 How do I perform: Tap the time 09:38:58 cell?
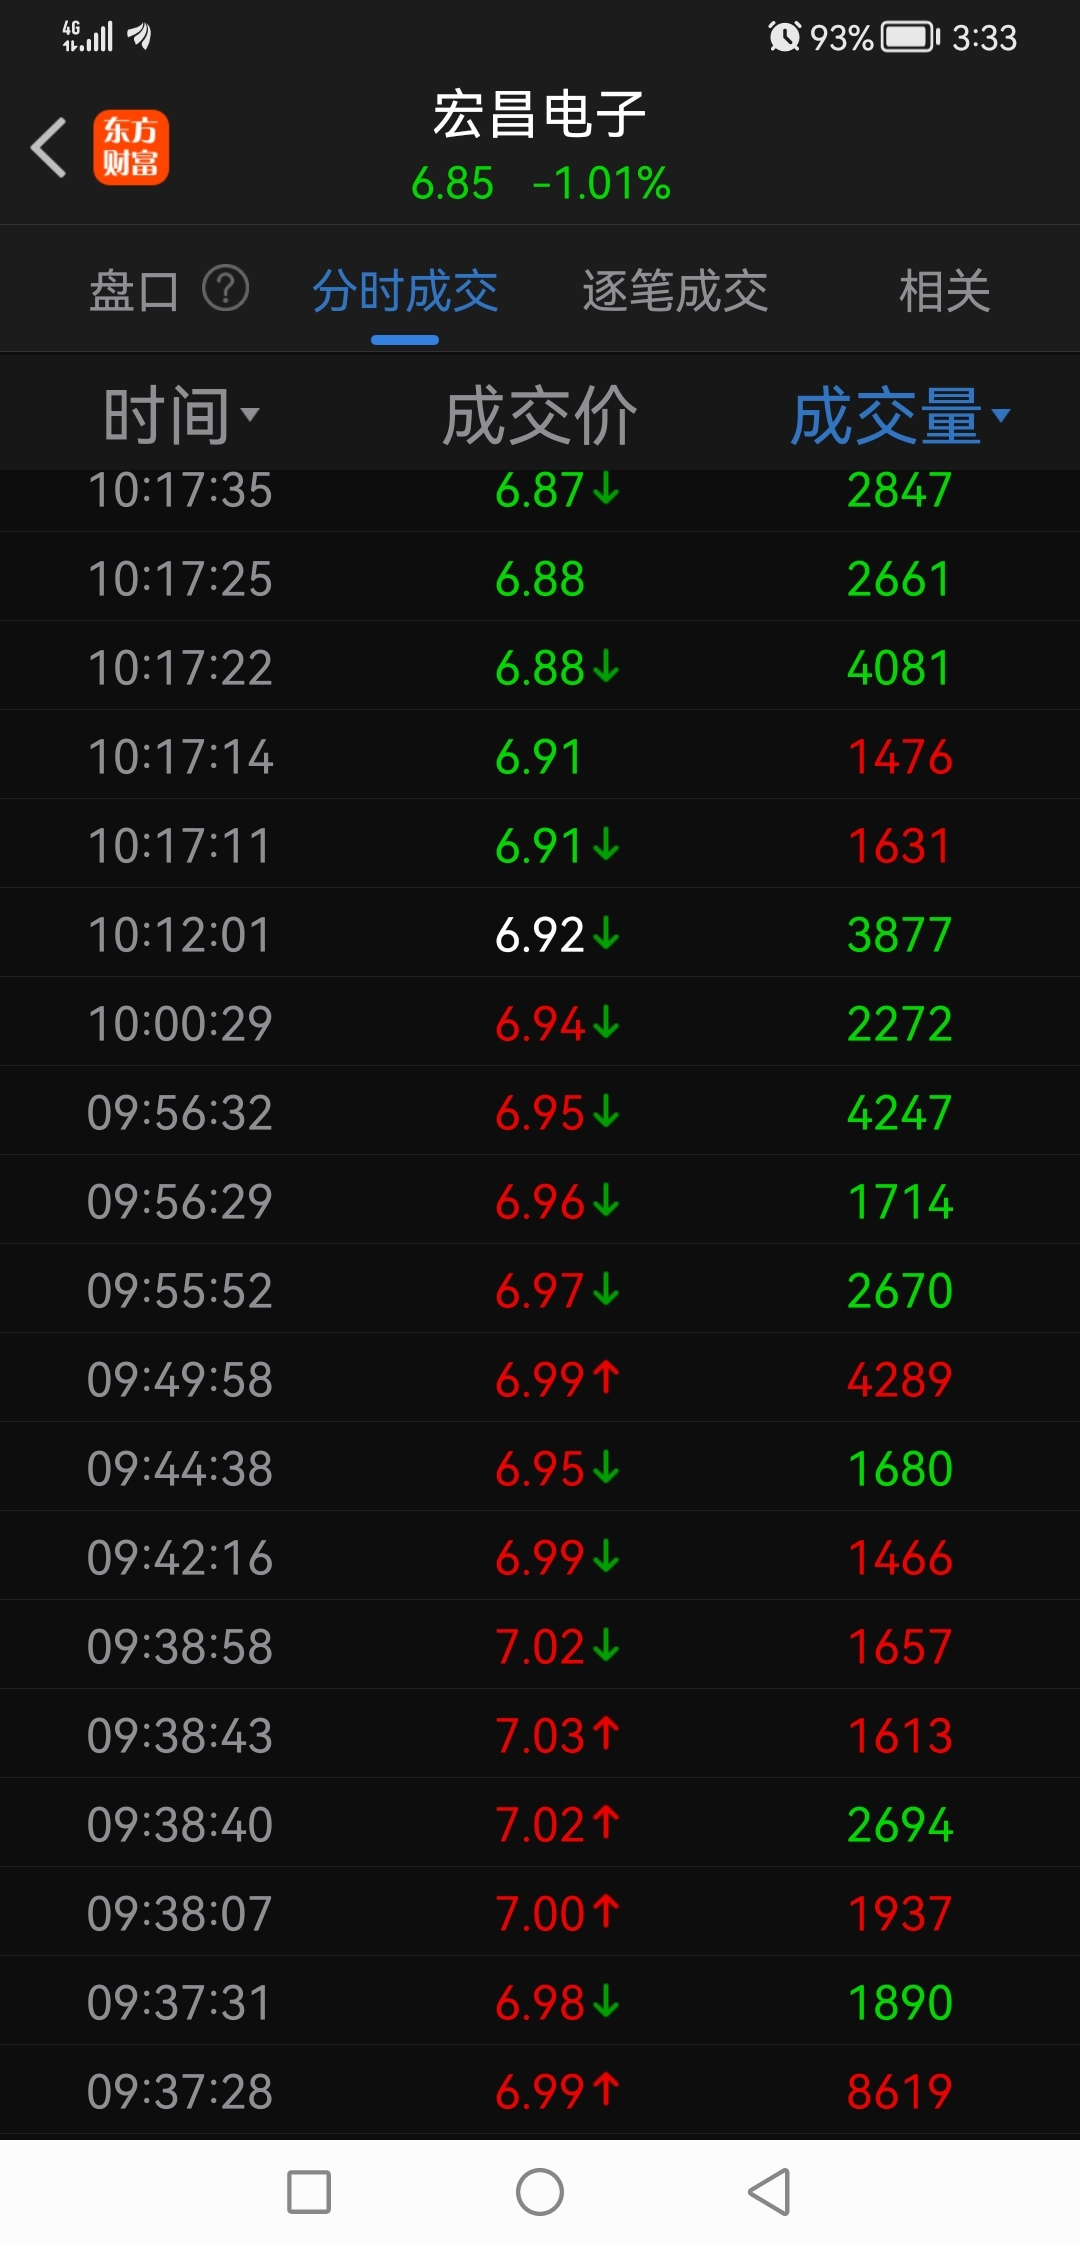[180, 1646]
